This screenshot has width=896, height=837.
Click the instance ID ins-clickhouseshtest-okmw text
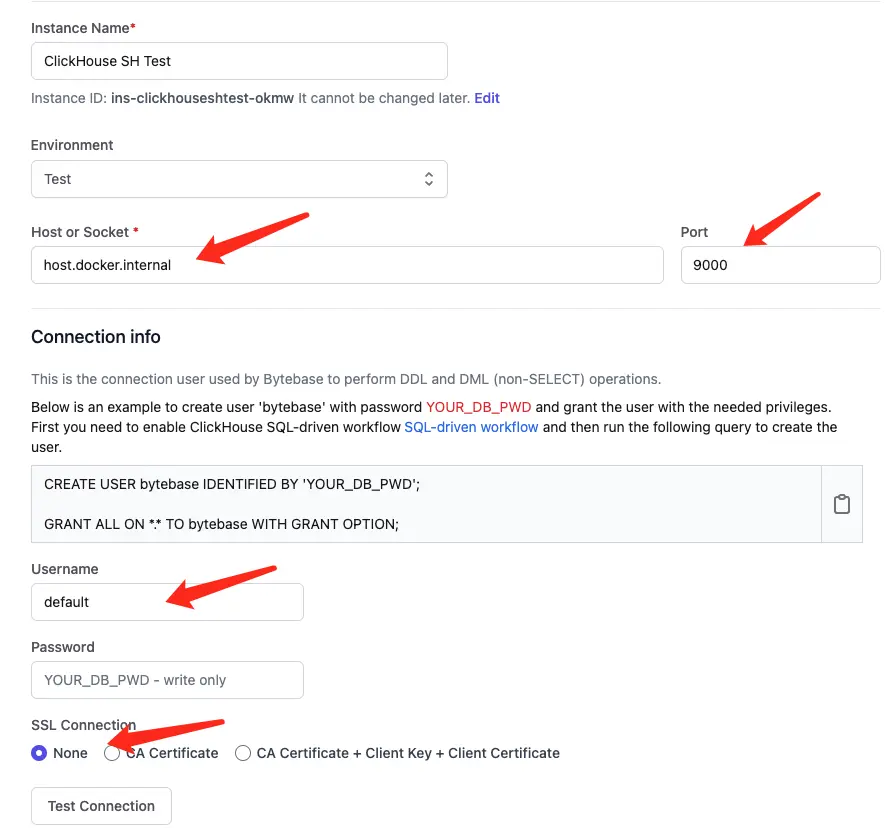click(202, 98)
